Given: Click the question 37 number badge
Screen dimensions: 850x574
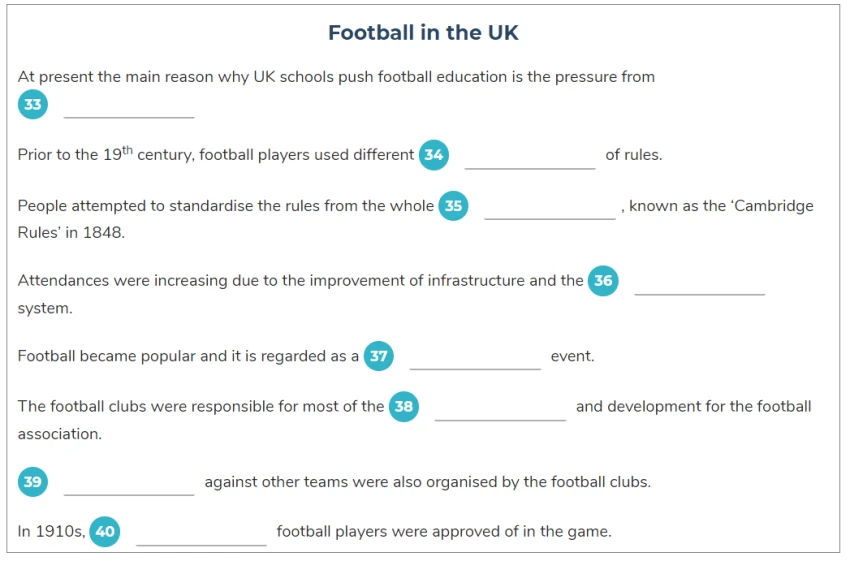Looking at the screenshot, I should click(x=378, y=356).
